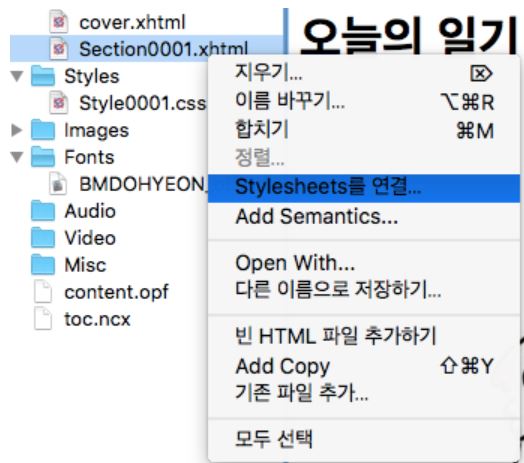This screenshot has width=524, height=463.
Task: Click the Audio folder icon
Action: [43, 211]
